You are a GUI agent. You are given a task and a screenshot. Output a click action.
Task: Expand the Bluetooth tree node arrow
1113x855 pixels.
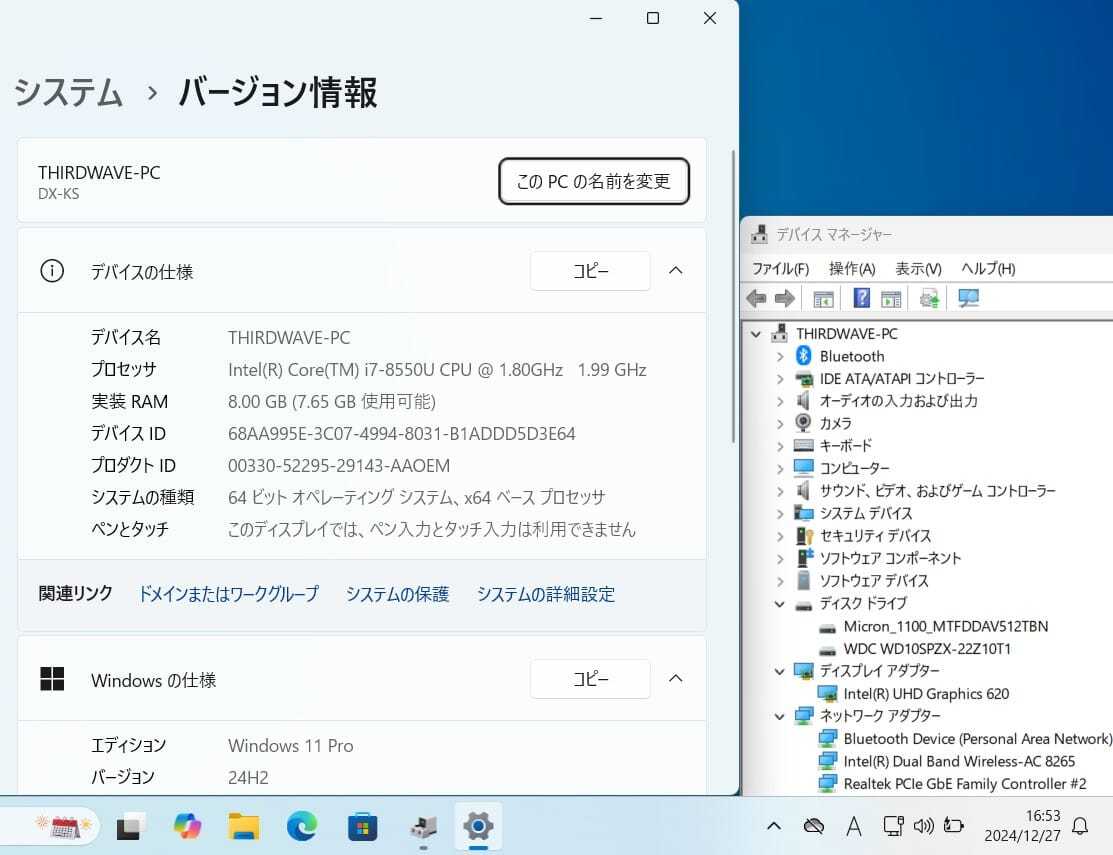pyautogui.click(x=780, y=356)
